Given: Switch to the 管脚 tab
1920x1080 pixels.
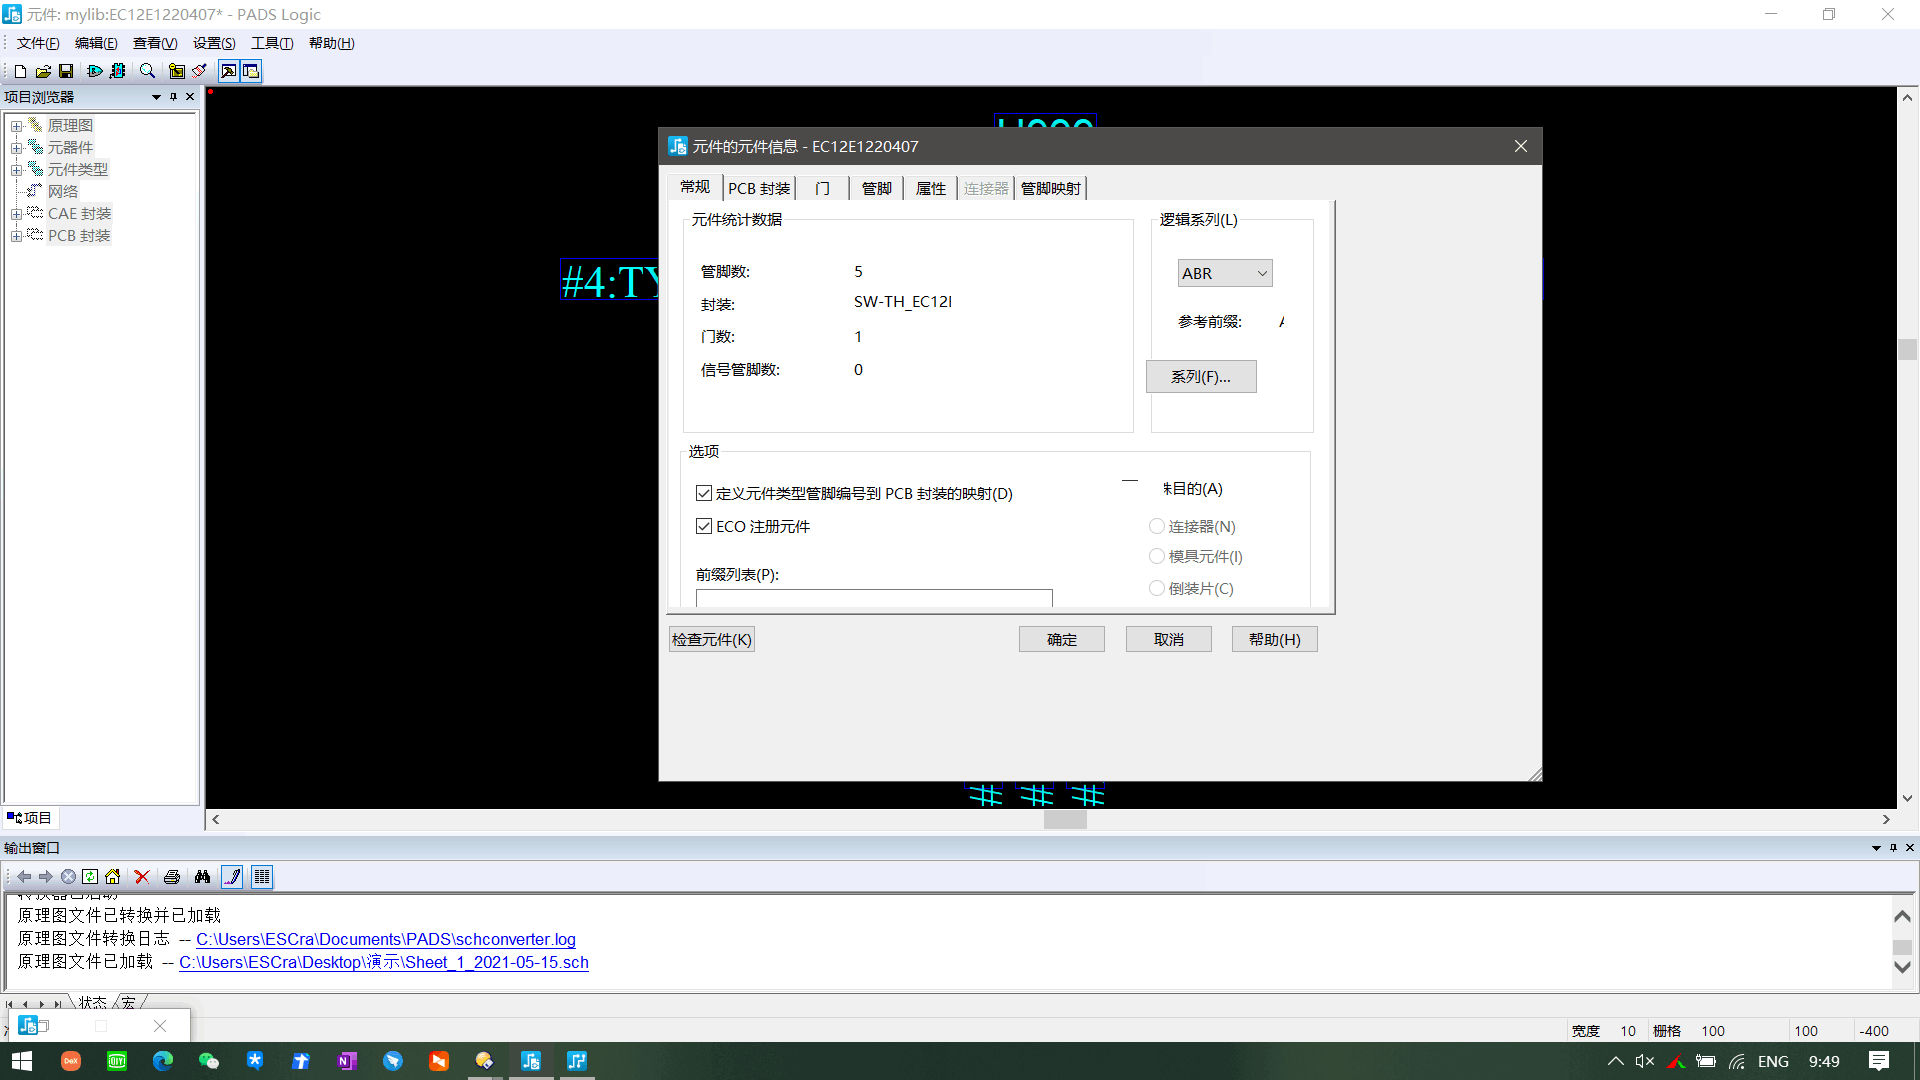Looking at the screenshot, I should click(877, 189).
